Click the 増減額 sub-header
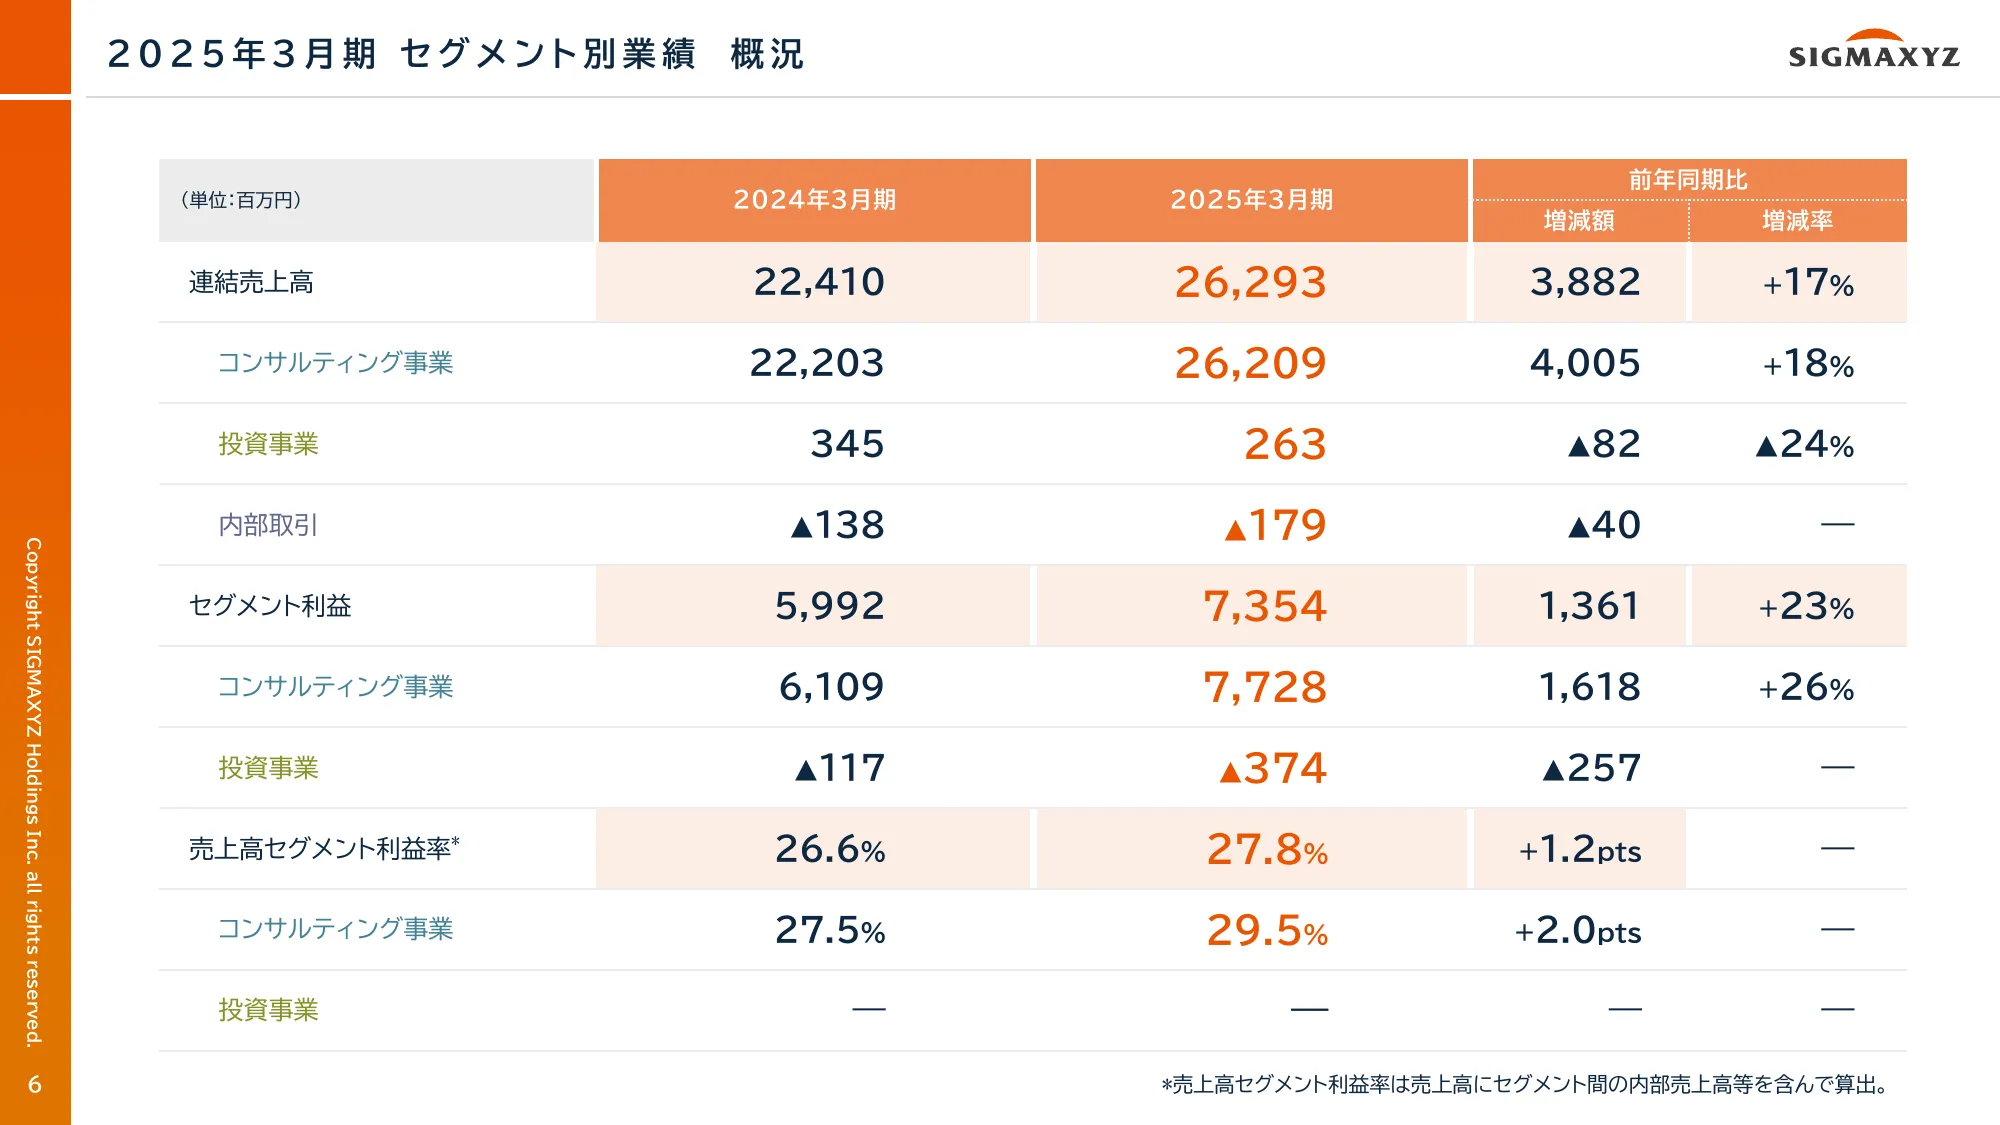The image size is (2000, 1125). tap(1579, 221)
